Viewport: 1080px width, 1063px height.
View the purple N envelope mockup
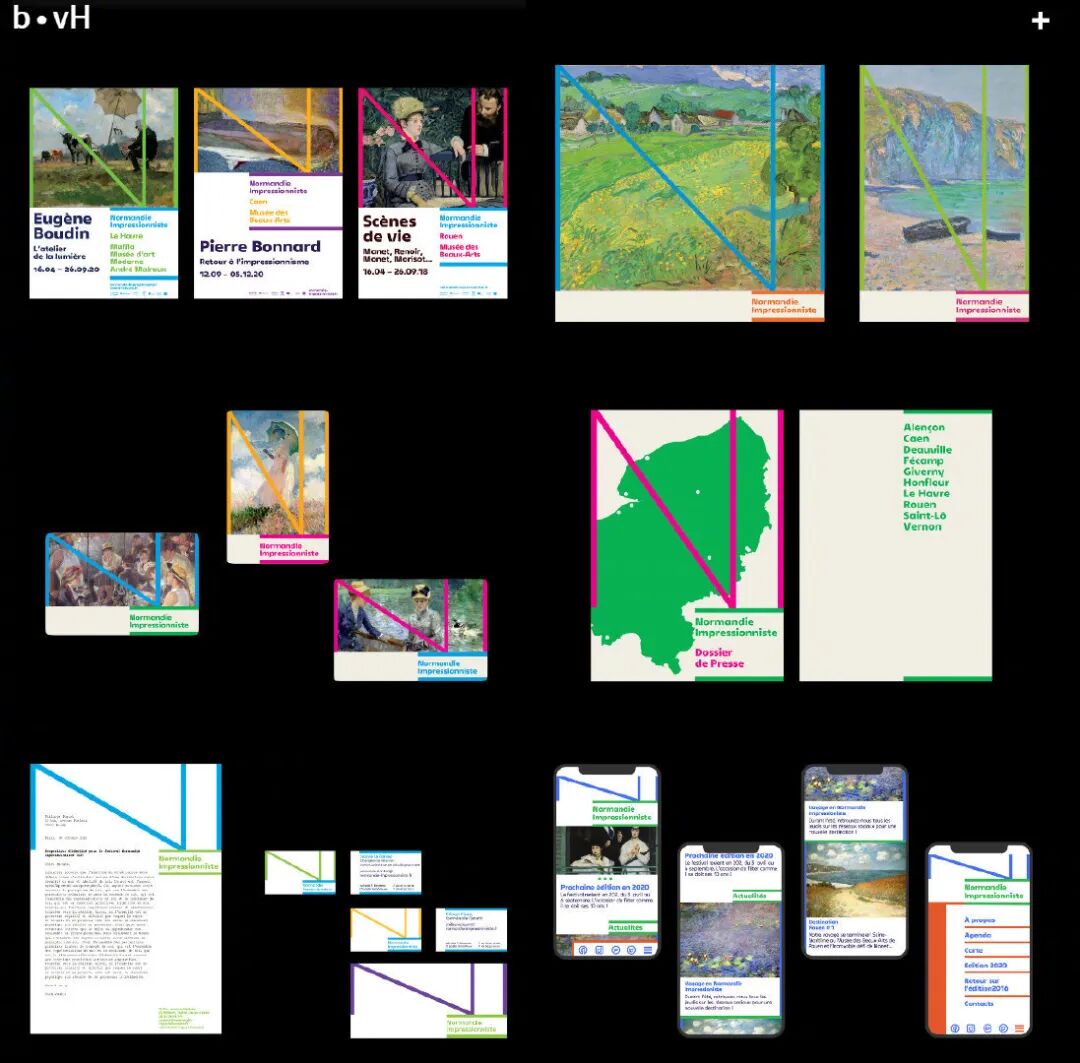tap(428, 1000)
